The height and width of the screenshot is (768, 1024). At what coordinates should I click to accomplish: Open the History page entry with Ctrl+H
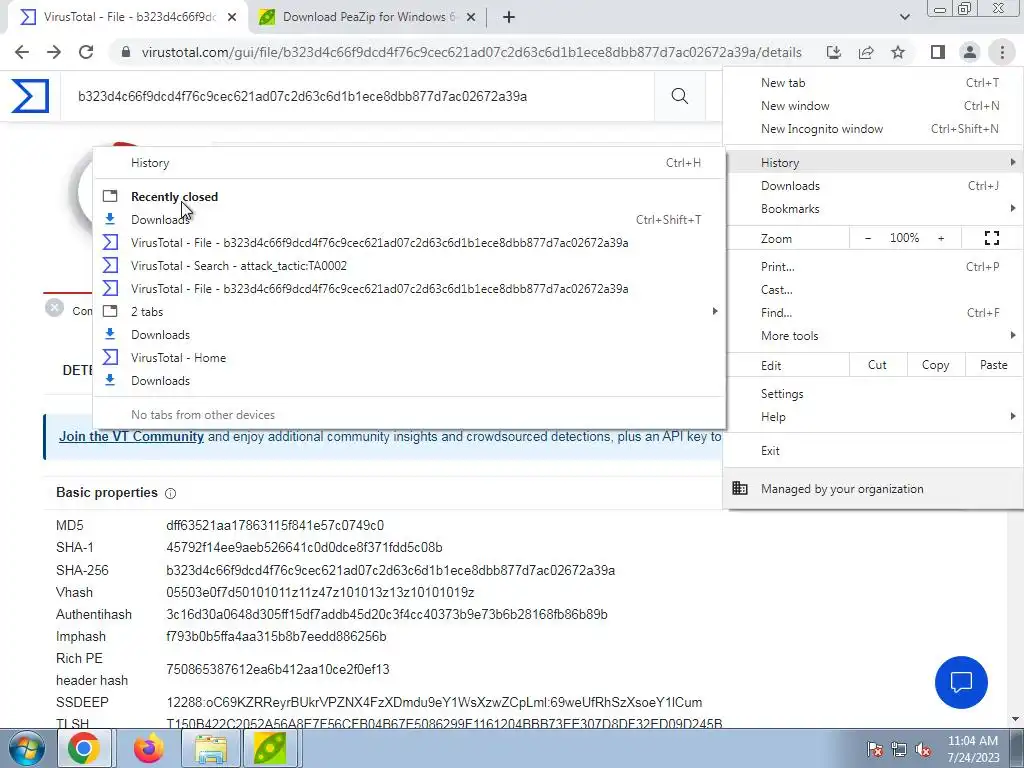tap(409, 163)
